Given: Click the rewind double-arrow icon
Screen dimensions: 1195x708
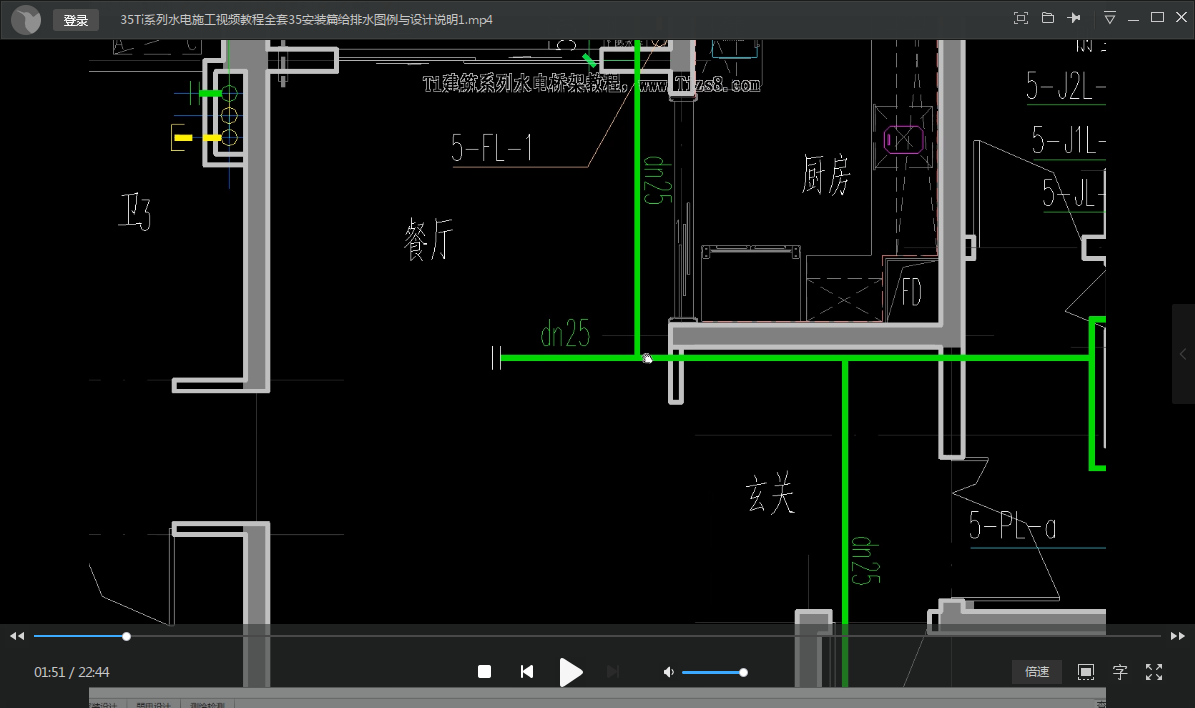Looking at the screenshot, I should [17, 636].
